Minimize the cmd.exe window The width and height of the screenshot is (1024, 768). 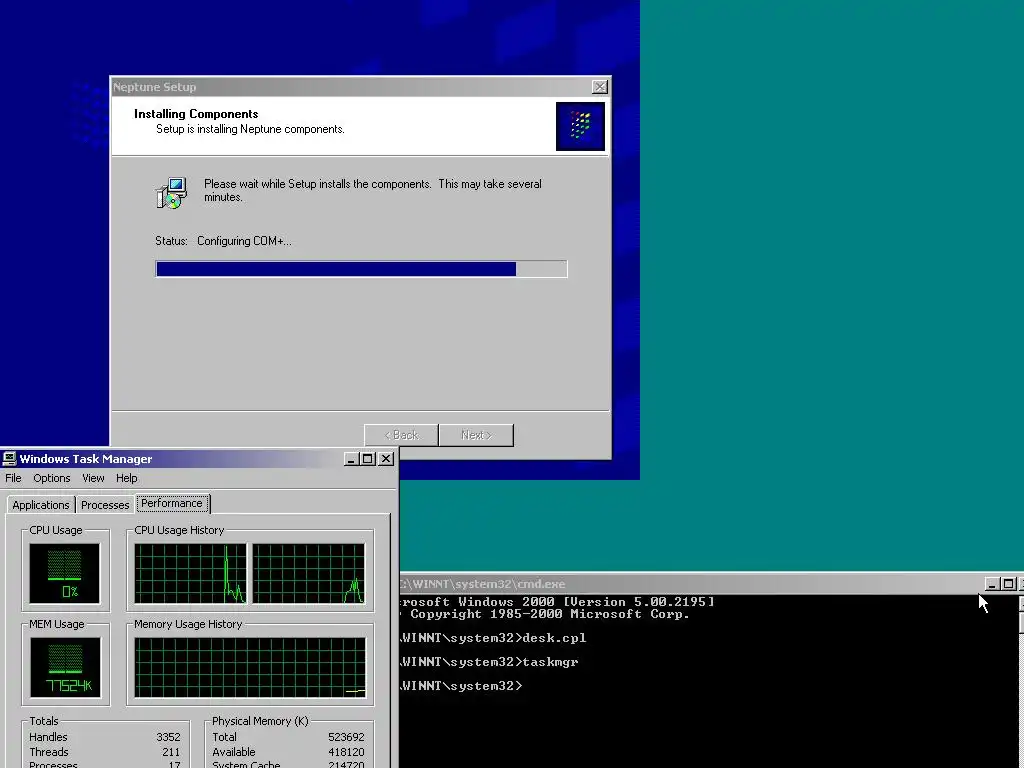[992, 584]
